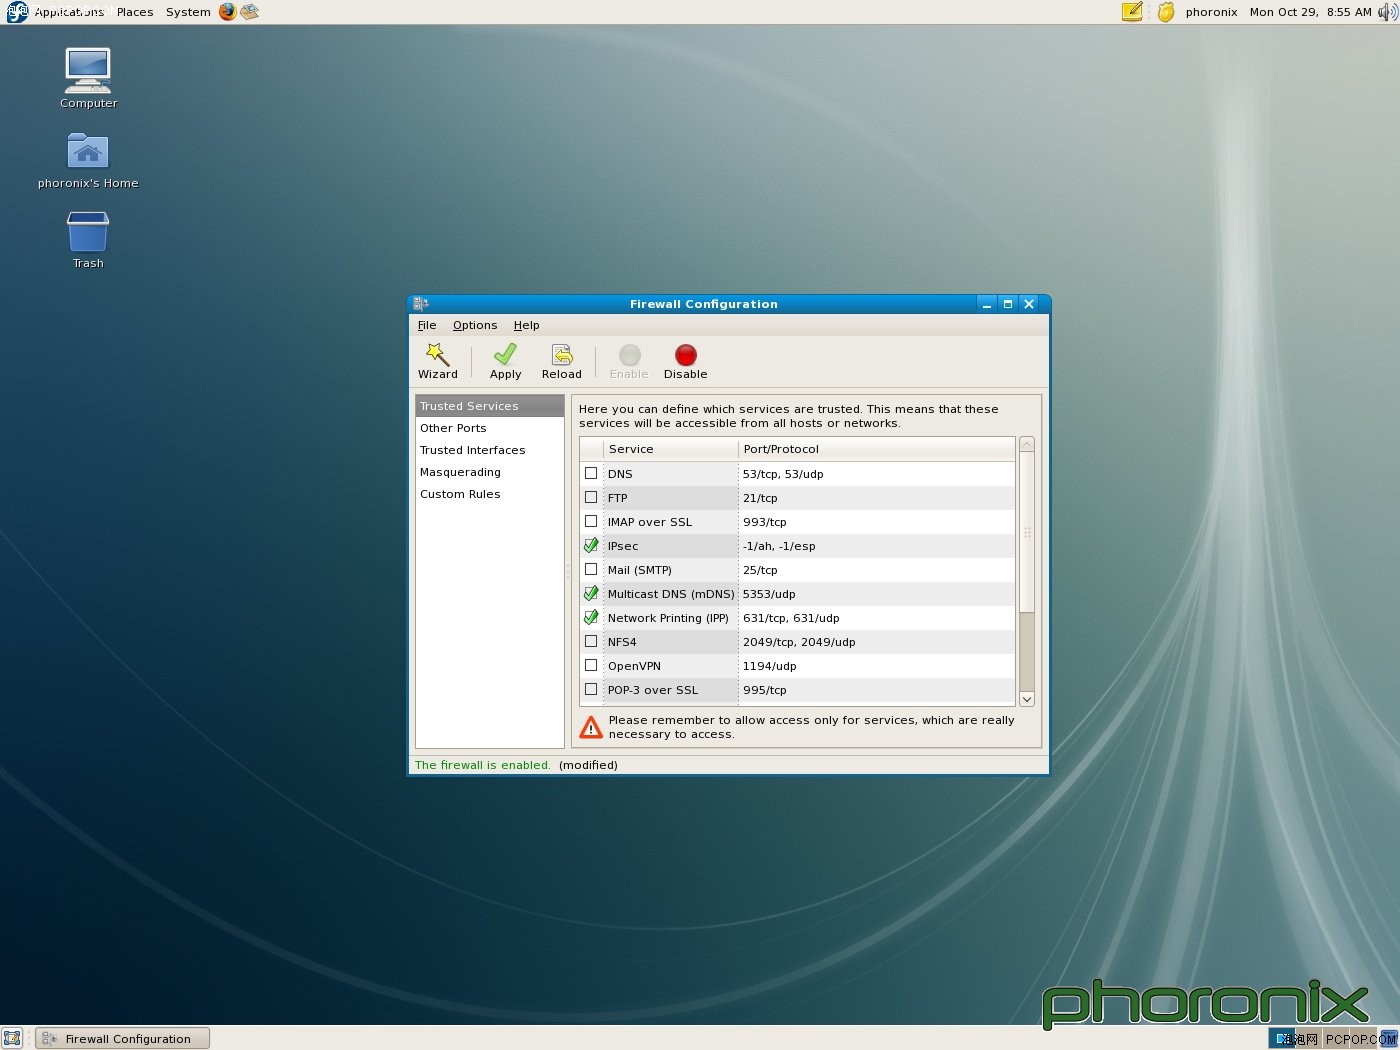The height and width of the screenshot is (1050, 1400).
Task: Click the 1194/udp port cell
Action: pos(876,666)
